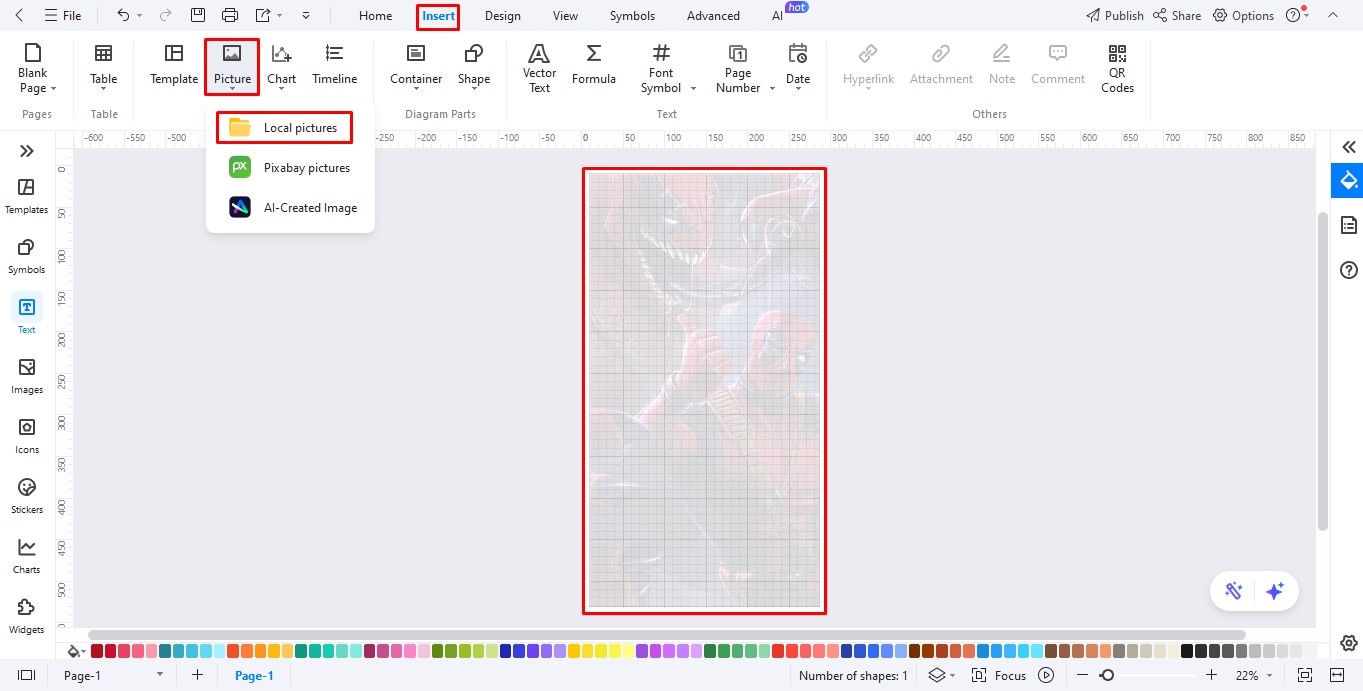The height and width of the screenshot is (691, 1363).
Task: Click the Print icon
Action: coord(230,15)
